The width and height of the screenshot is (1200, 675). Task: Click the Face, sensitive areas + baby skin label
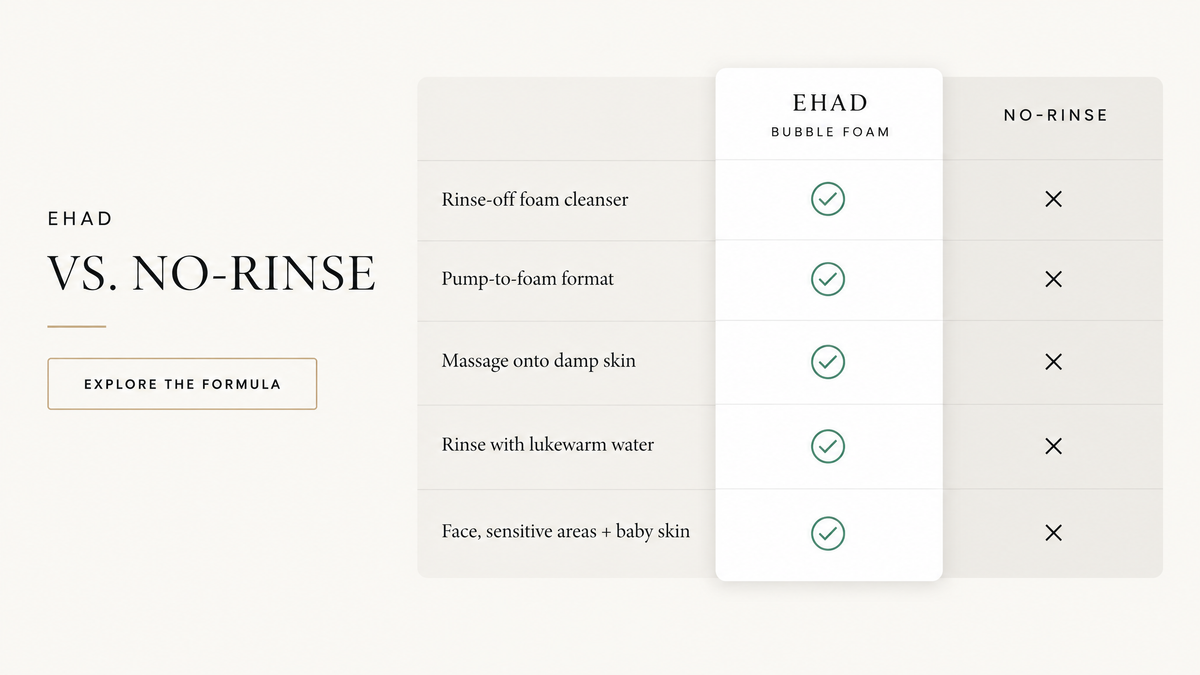566,532
